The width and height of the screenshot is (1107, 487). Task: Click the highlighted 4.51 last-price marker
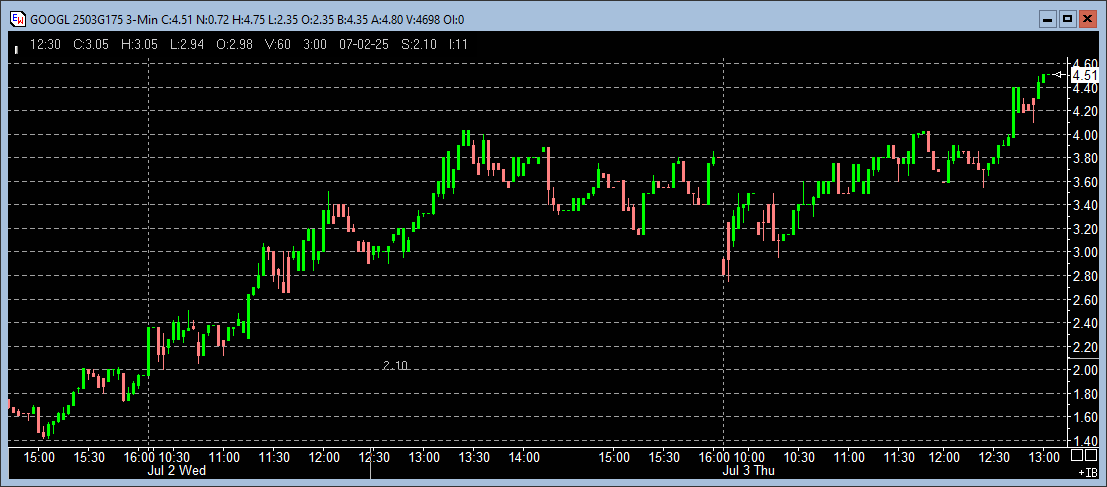pyautogui.click(x=1084, y=76)
